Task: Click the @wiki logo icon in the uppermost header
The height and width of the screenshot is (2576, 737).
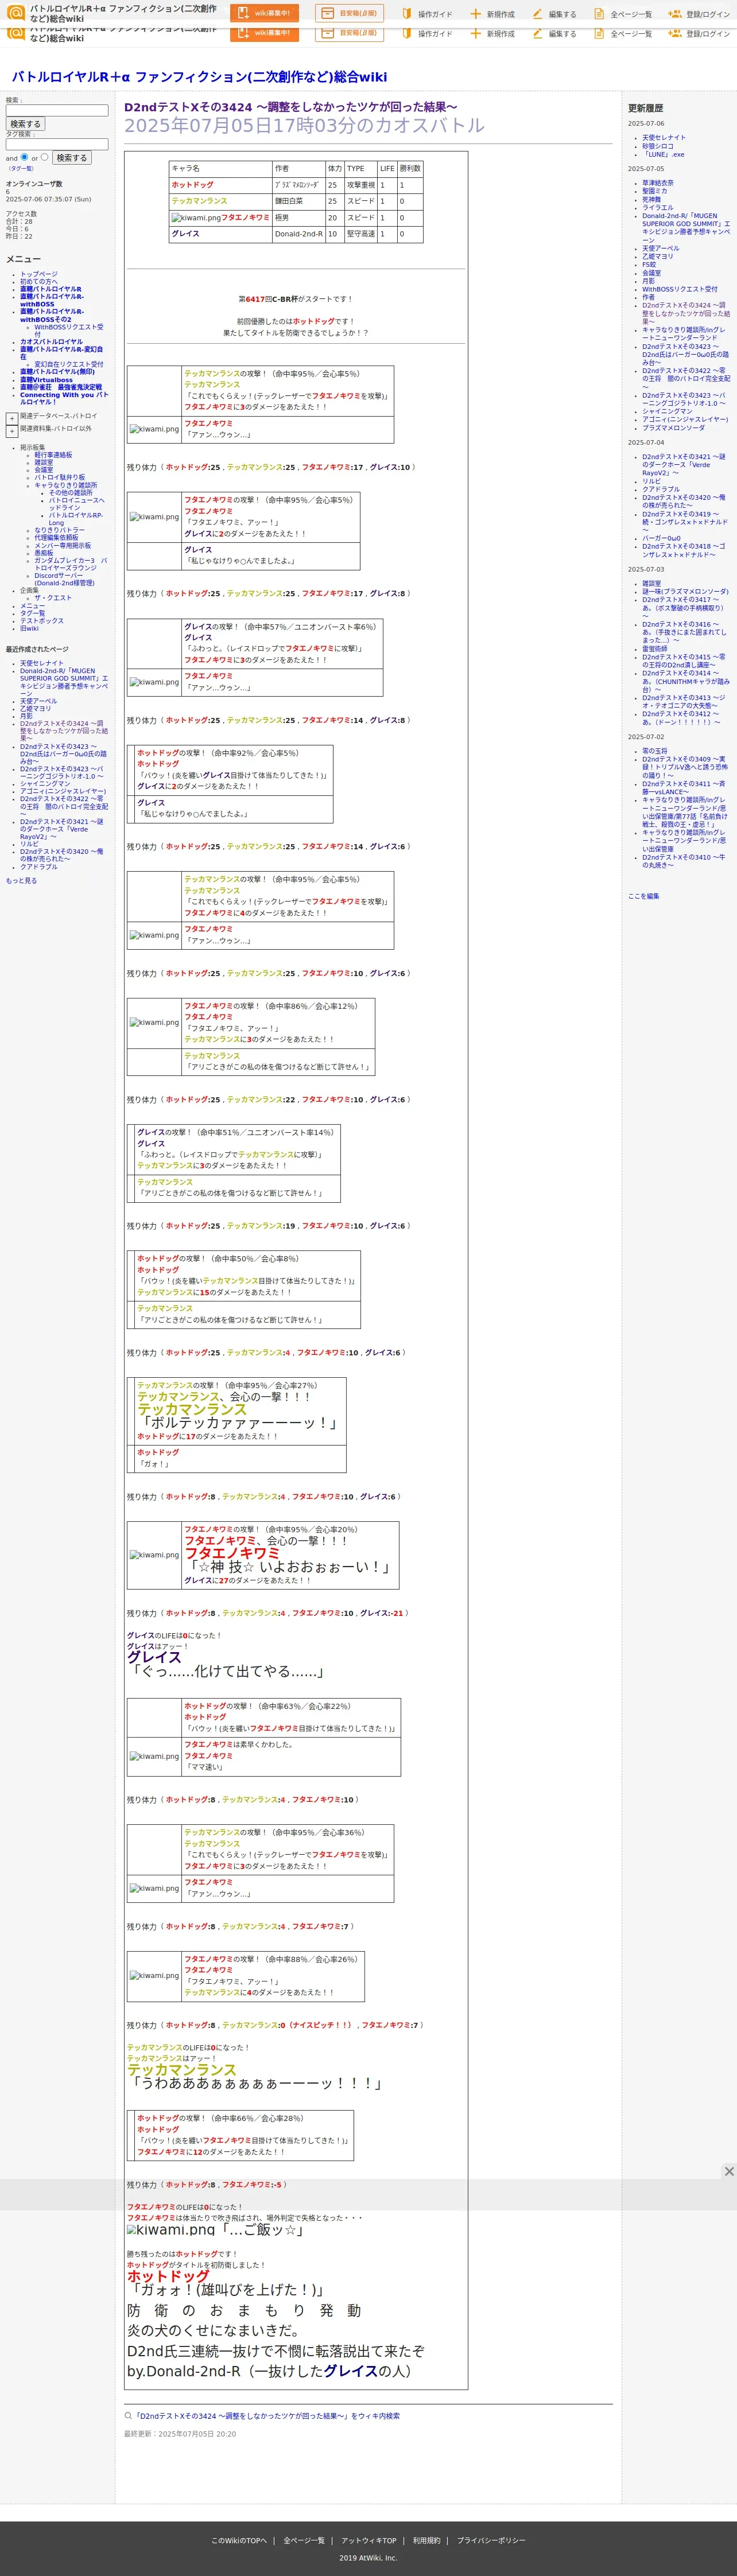Action: click(x=15, y=13)
